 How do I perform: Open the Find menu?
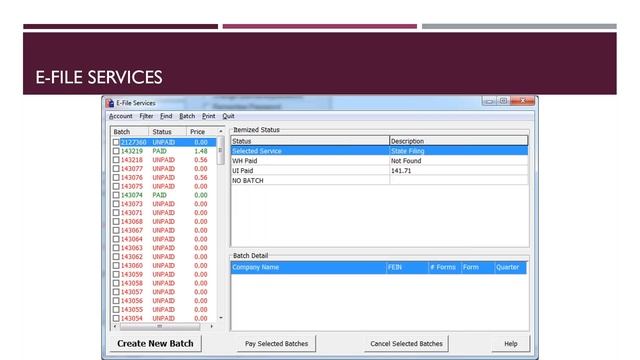click(166, 116)
